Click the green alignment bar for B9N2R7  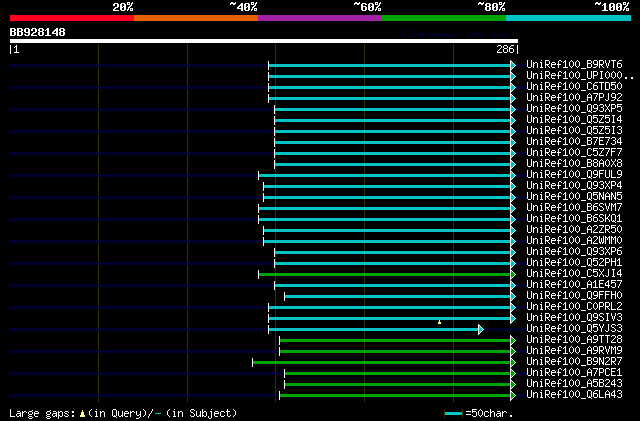point(382,363)
